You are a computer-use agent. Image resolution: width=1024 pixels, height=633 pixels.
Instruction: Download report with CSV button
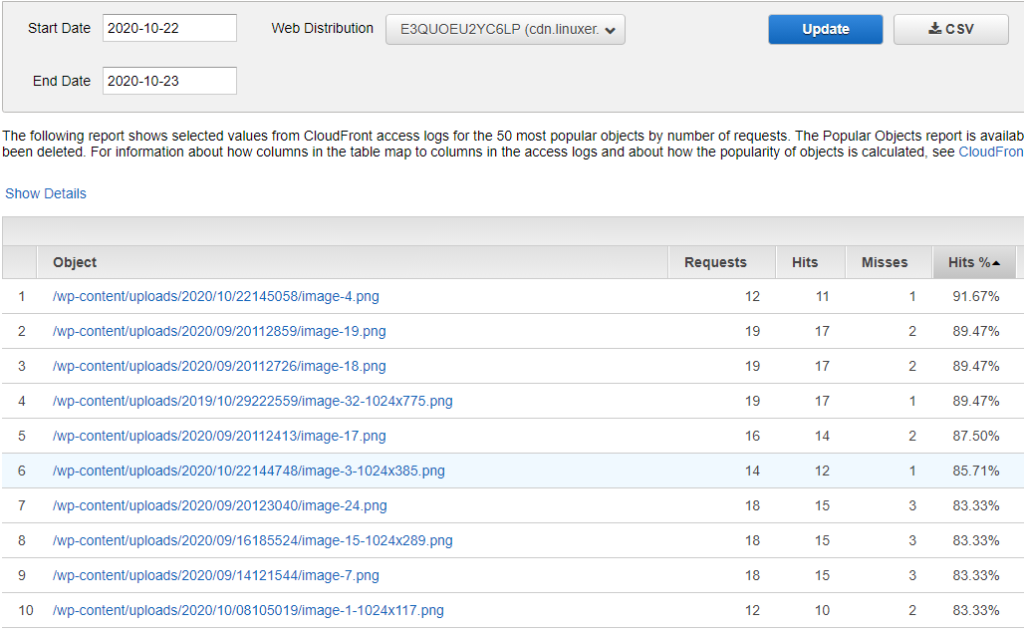click(950, 30)
